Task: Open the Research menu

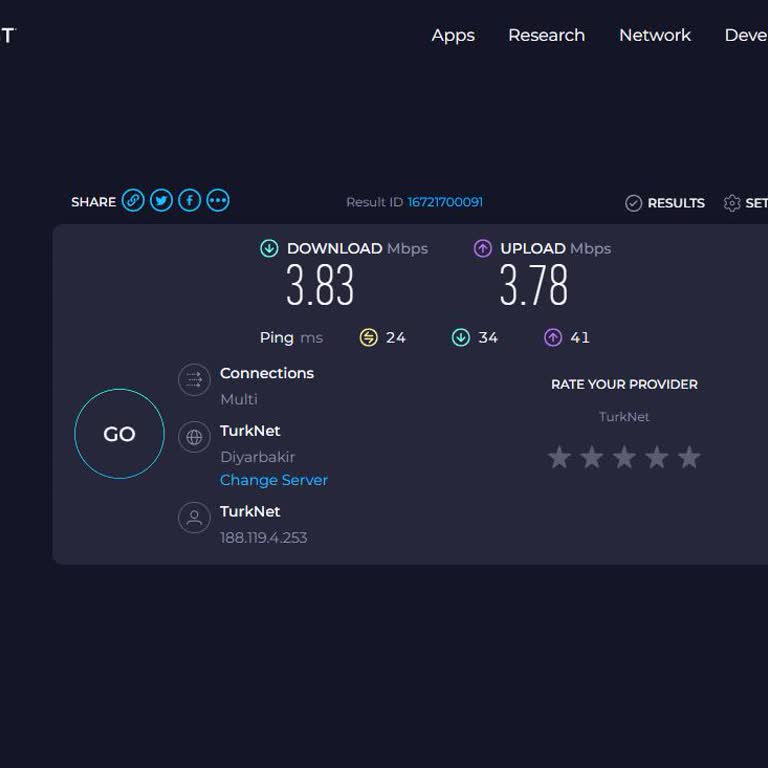Action: coord(547,35)
